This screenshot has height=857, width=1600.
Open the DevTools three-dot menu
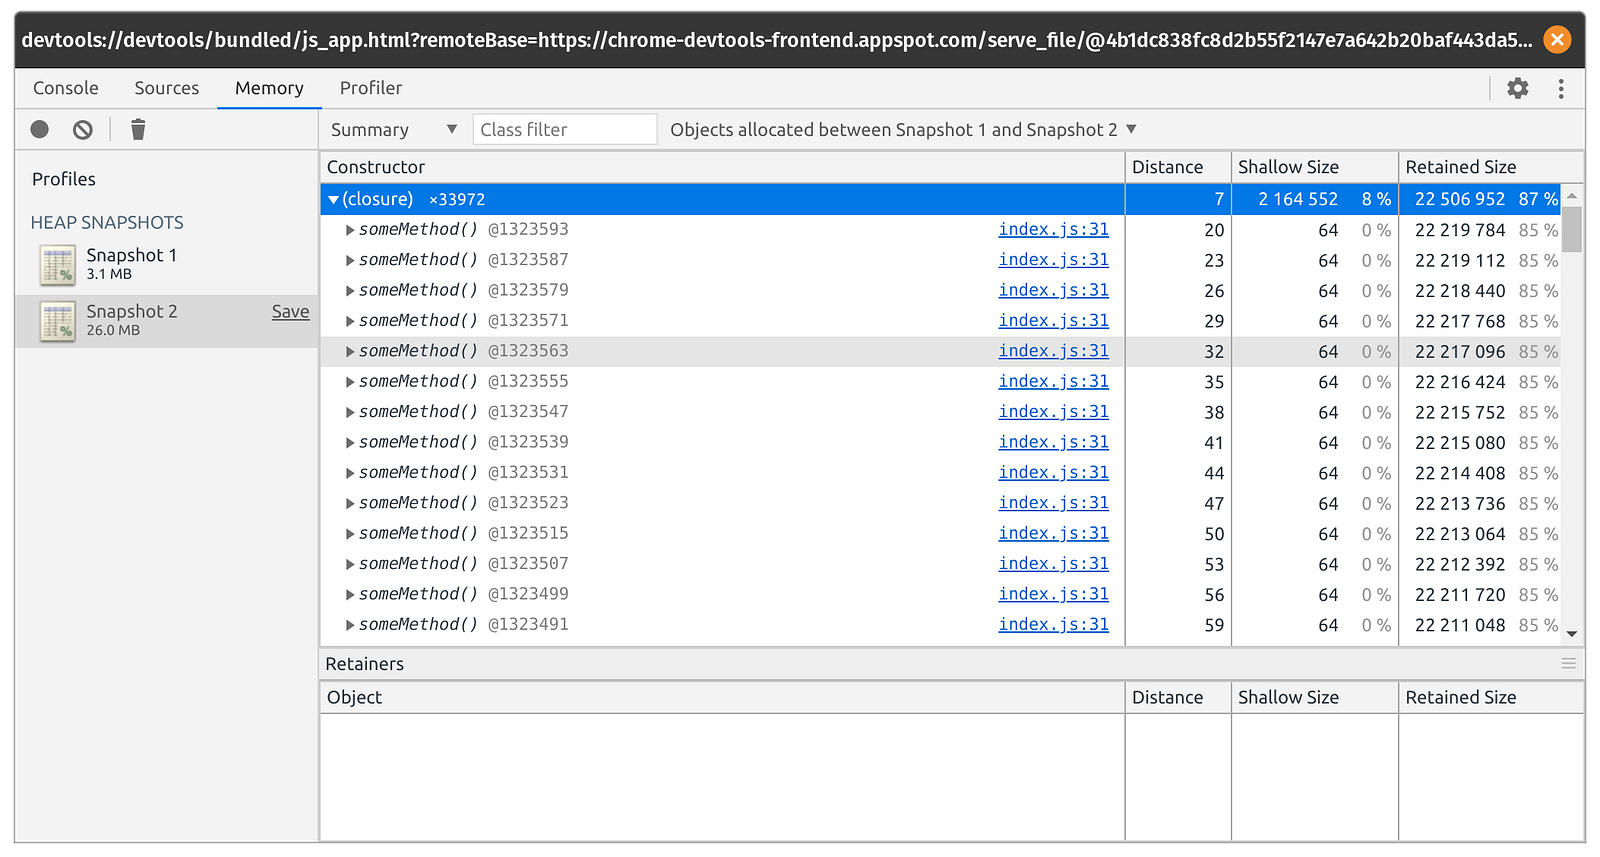coord(1561,89)
